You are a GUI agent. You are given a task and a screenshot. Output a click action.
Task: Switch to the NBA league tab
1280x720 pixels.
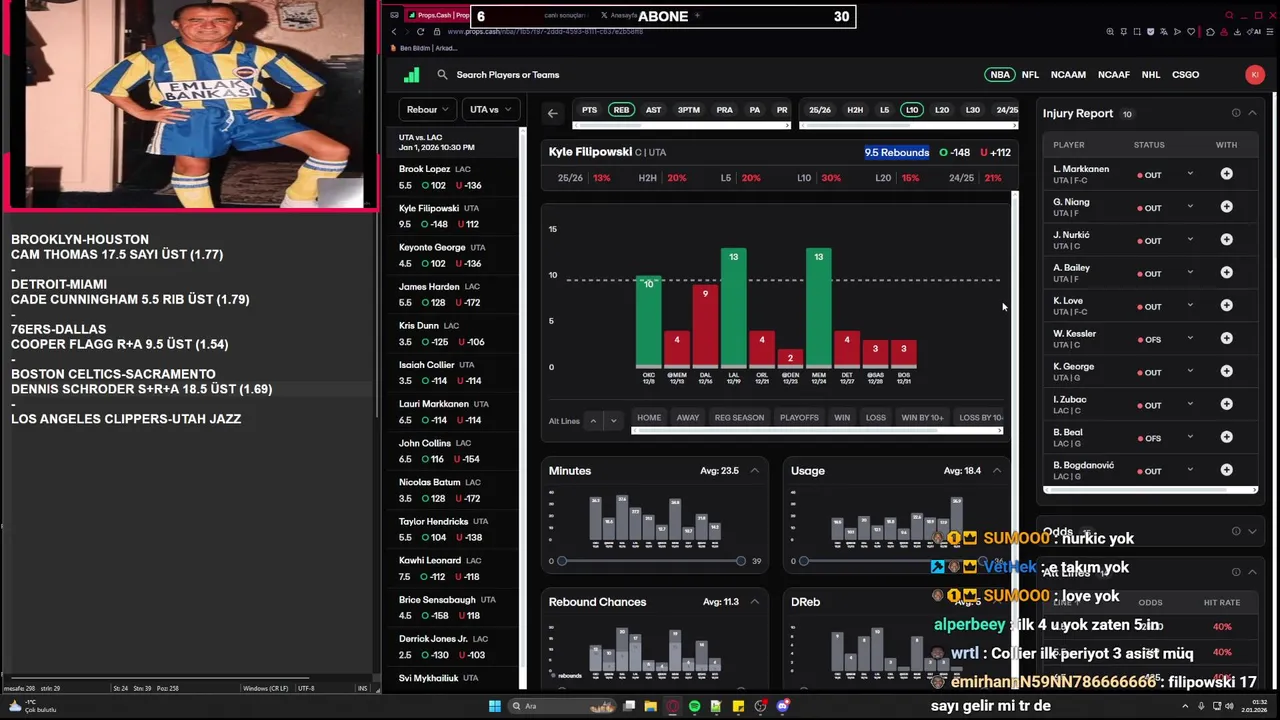[999, 75]
